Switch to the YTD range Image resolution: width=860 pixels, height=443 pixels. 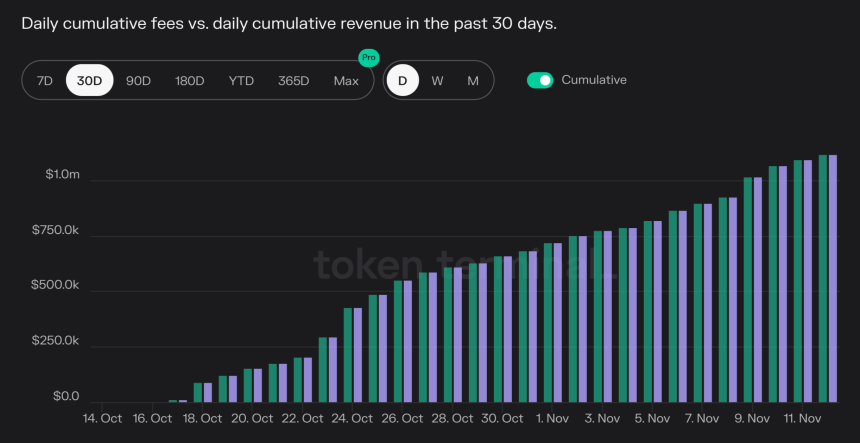point(241,81)
